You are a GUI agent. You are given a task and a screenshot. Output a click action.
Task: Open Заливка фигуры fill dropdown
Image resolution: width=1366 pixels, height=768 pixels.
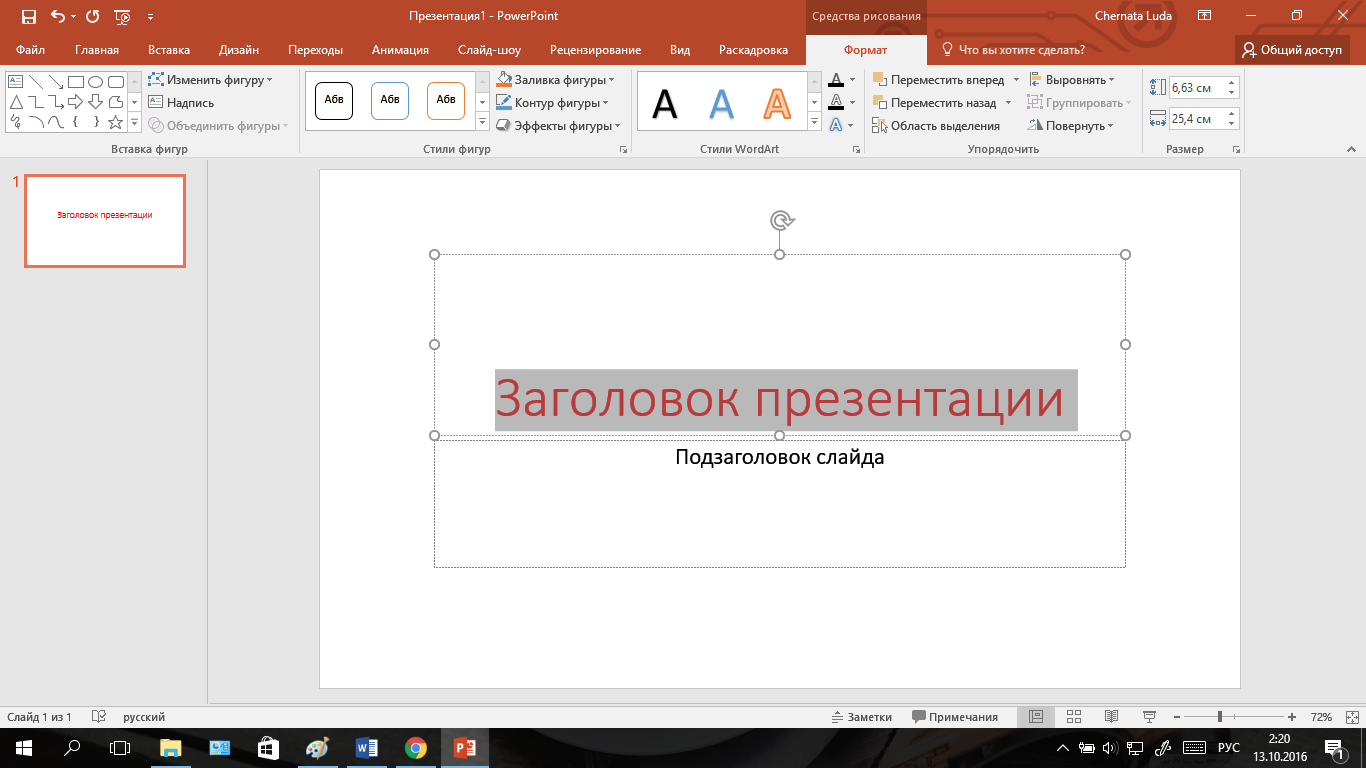556,80
